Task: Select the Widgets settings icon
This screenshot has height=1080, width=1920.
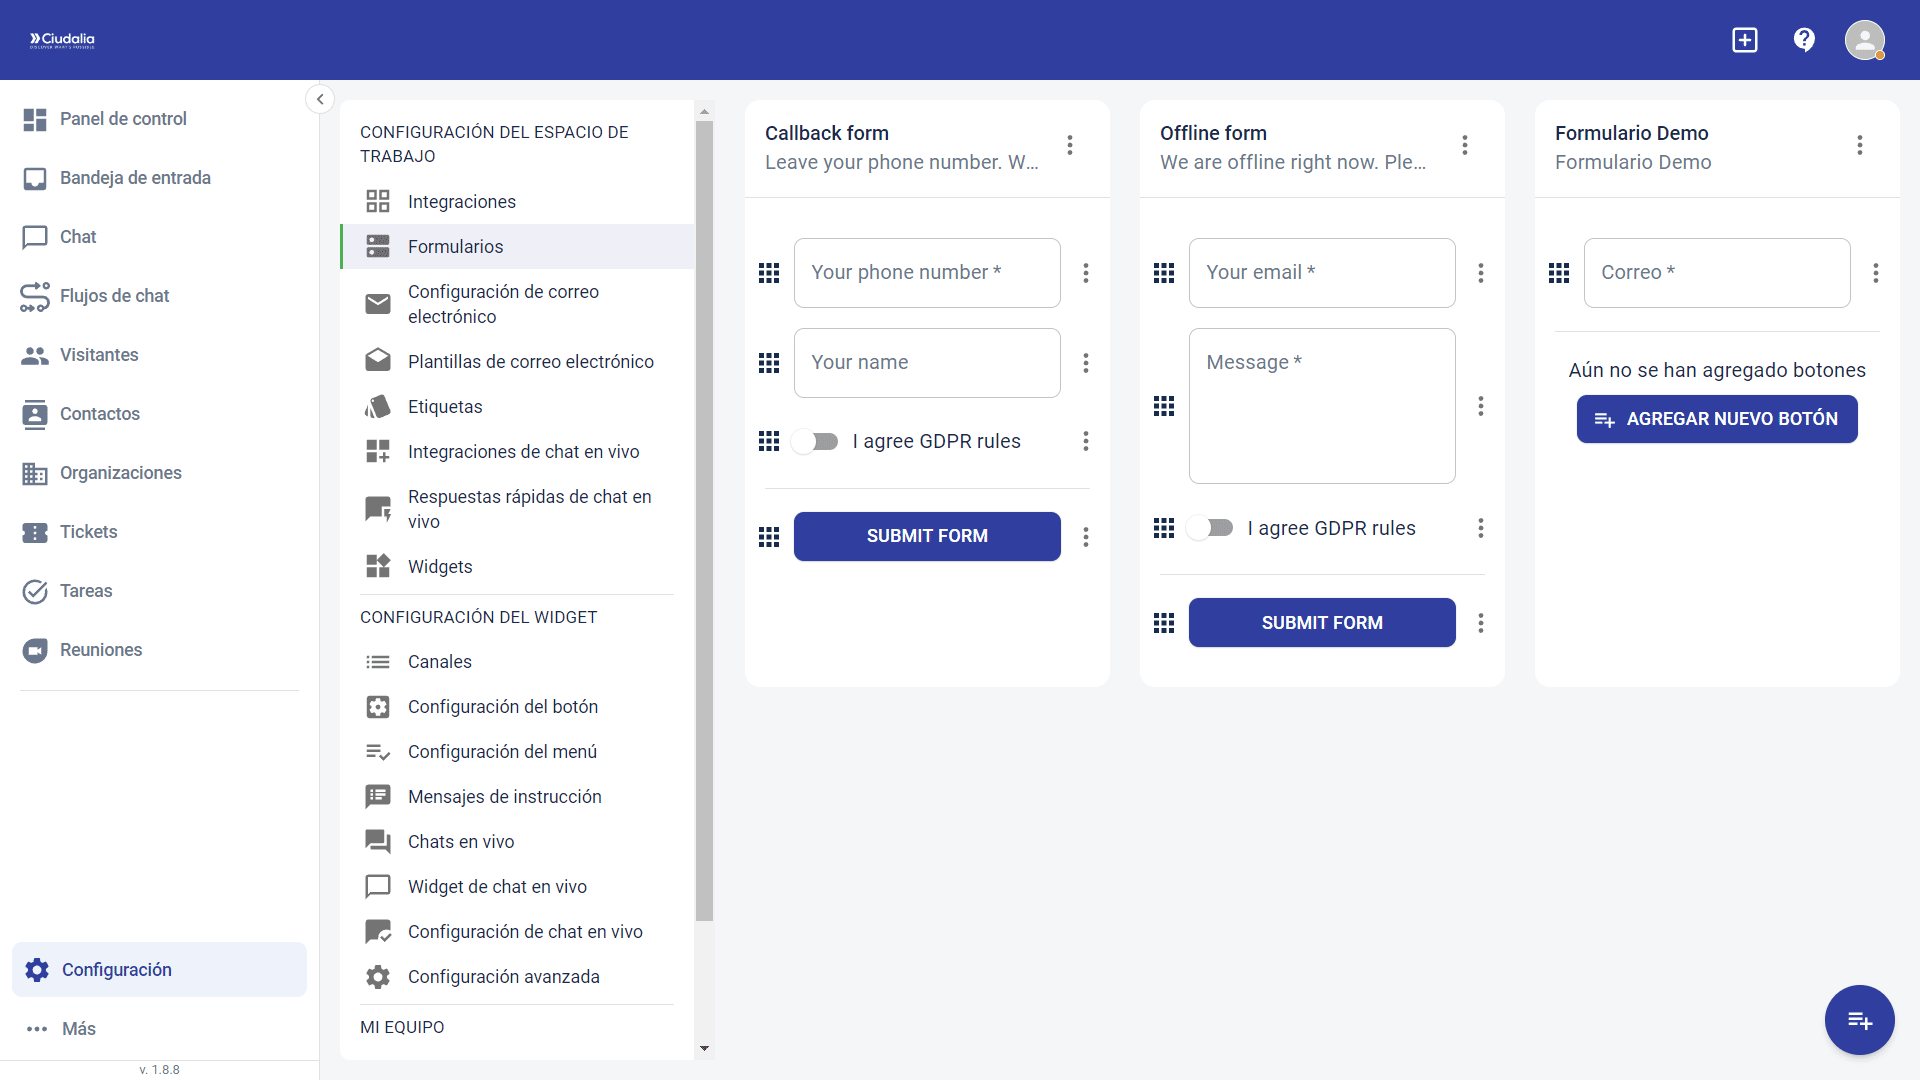Action: [x=378, y=566]
